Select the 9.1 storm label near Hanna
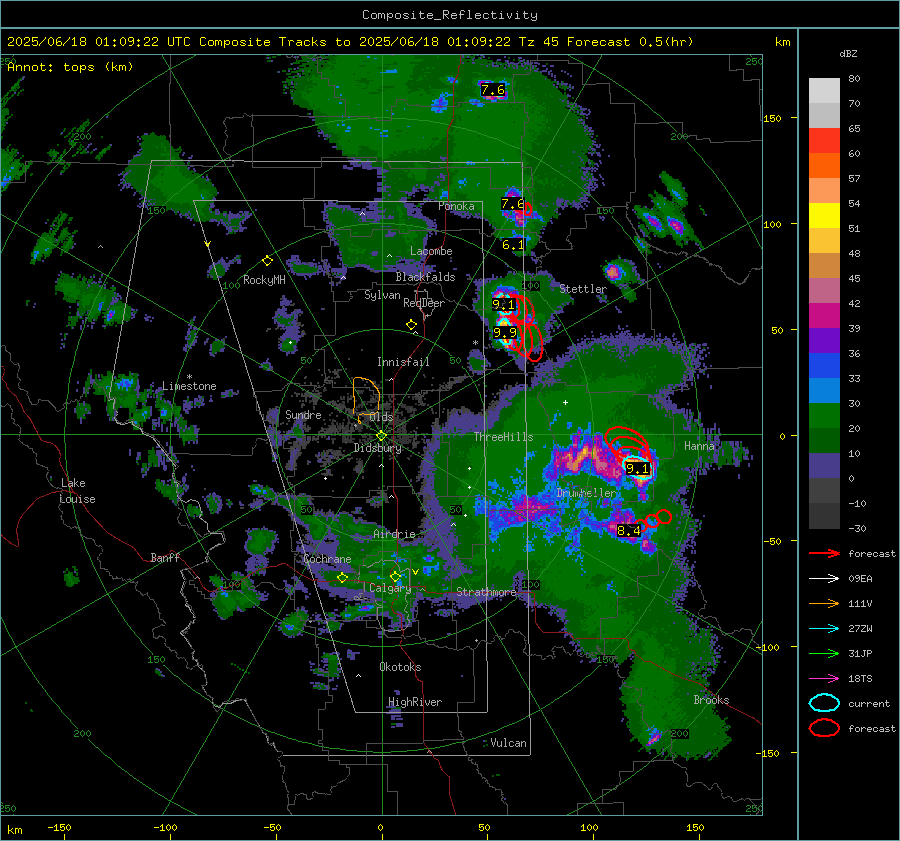 click(x=637, y=468)
